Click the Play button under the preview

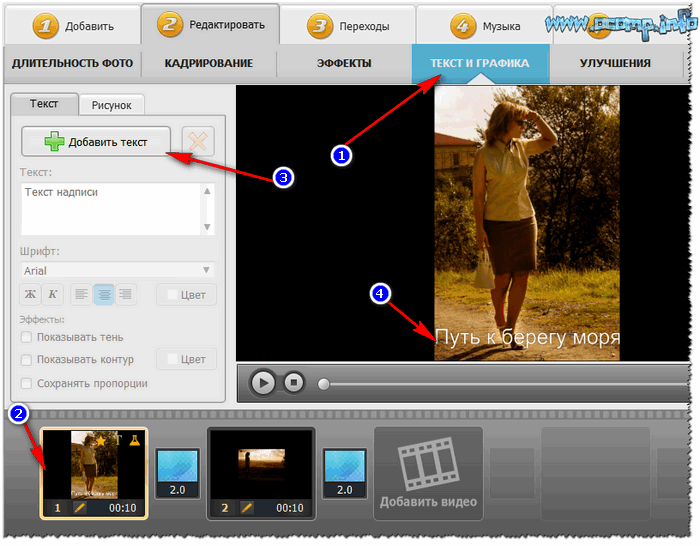point(262,382)
